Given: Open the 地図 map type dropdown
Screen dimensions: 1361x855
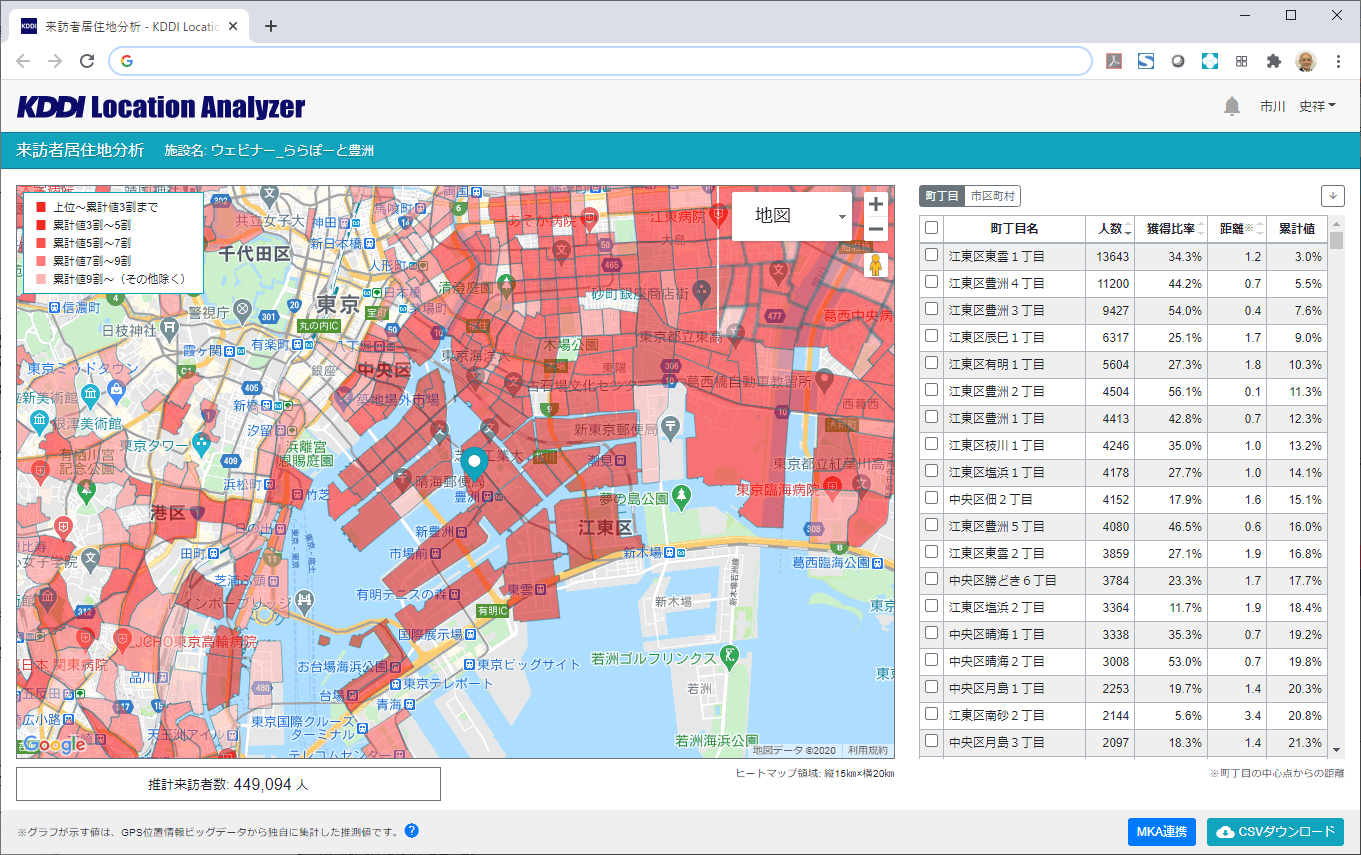Looking at the screenshot, I should (792, 215).
